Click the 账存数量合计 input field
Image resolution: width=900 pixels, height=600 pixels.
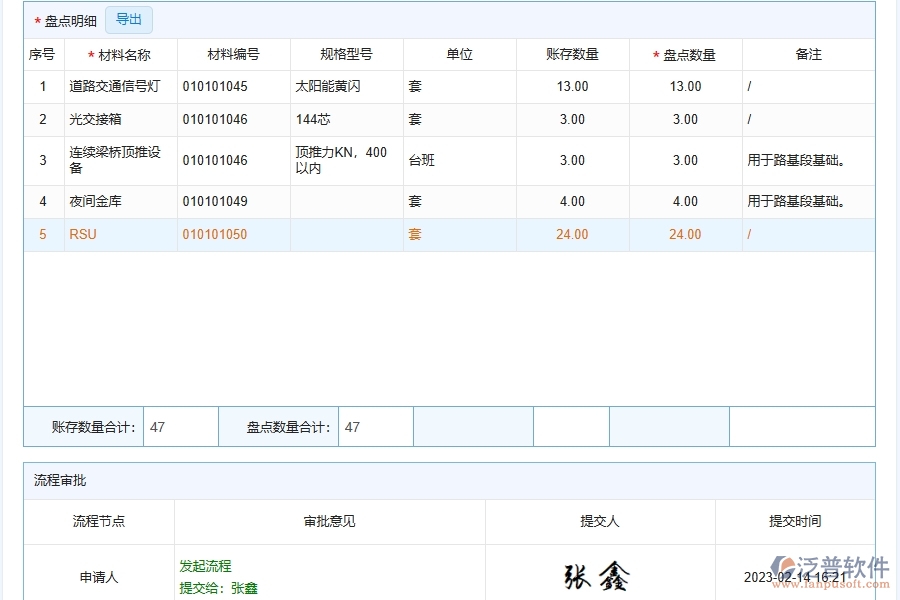point(181,426)
